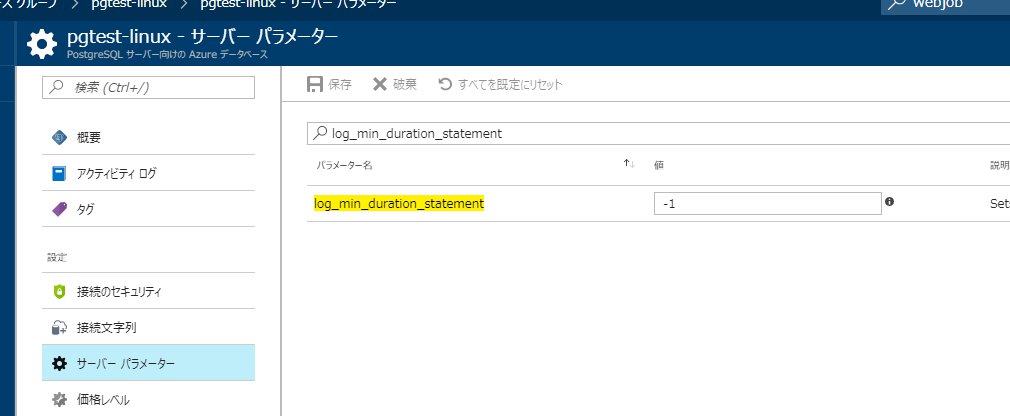Viewport: 1010px width, 416px height.
Task: Click the 値 column header
Action: pos(659,165)
